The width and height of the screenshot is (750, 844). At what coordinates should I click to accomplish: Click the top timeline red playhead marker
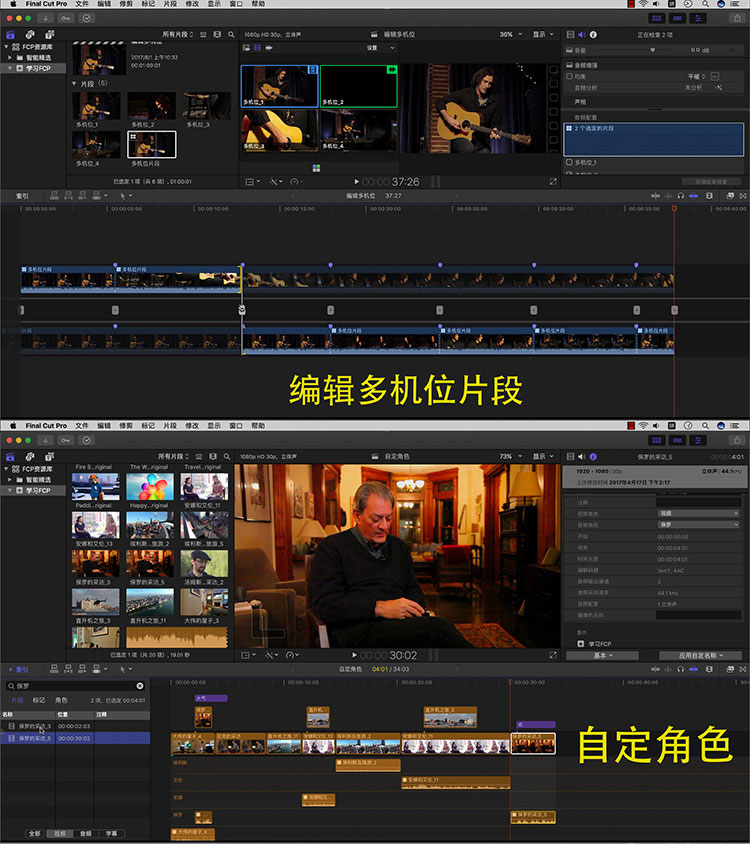pyautogui.click(x=674, y=208)
